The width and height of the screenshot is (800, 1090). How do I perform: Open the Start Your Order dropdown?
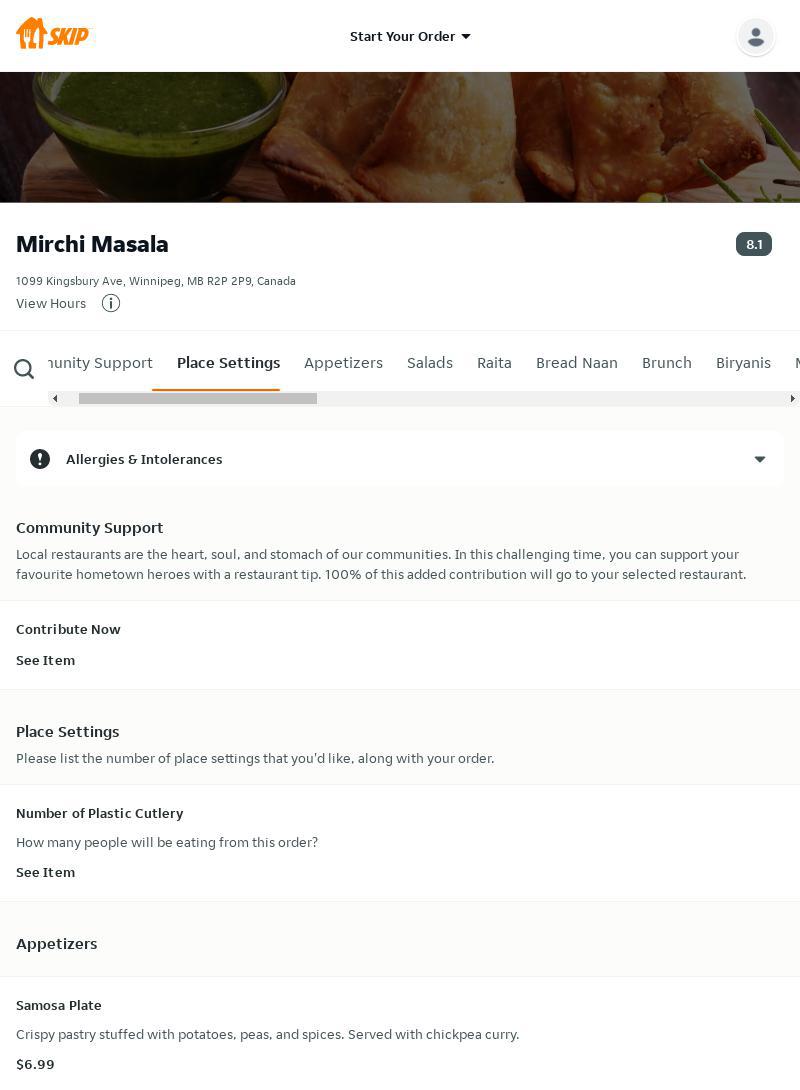tap(410, 36)
